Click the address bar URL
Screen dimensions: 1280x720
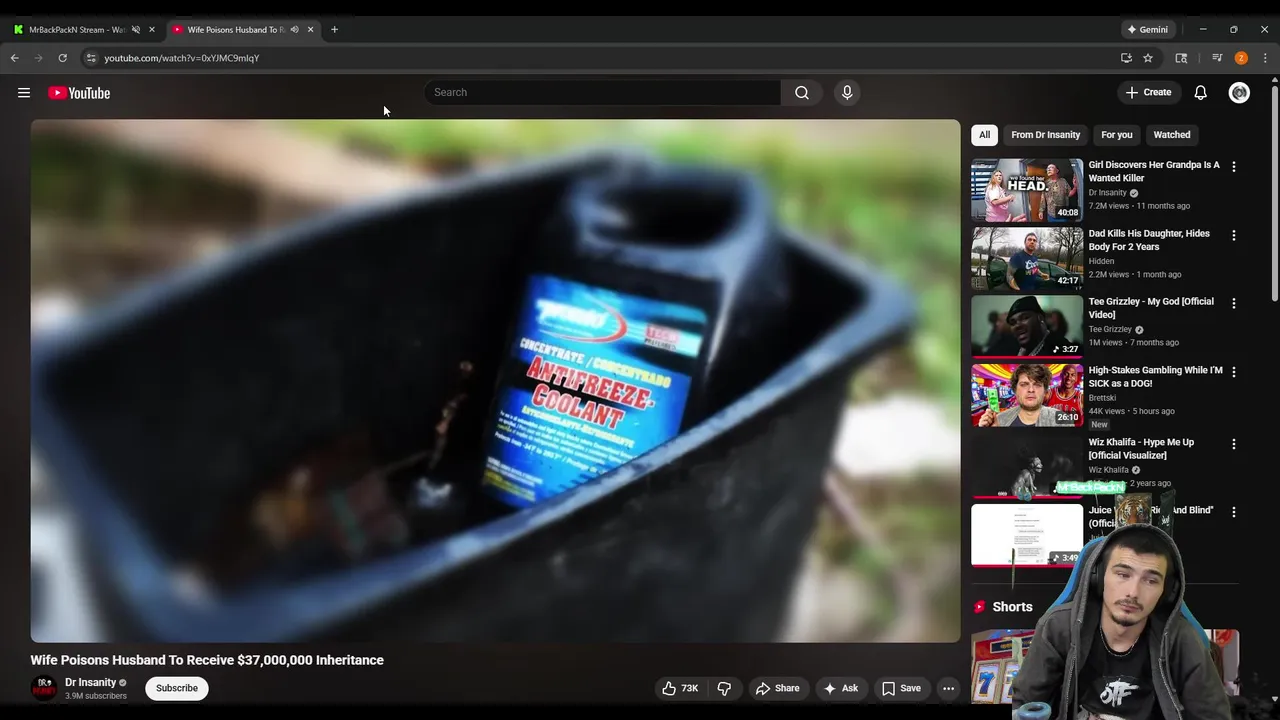[x=182, y=58]
